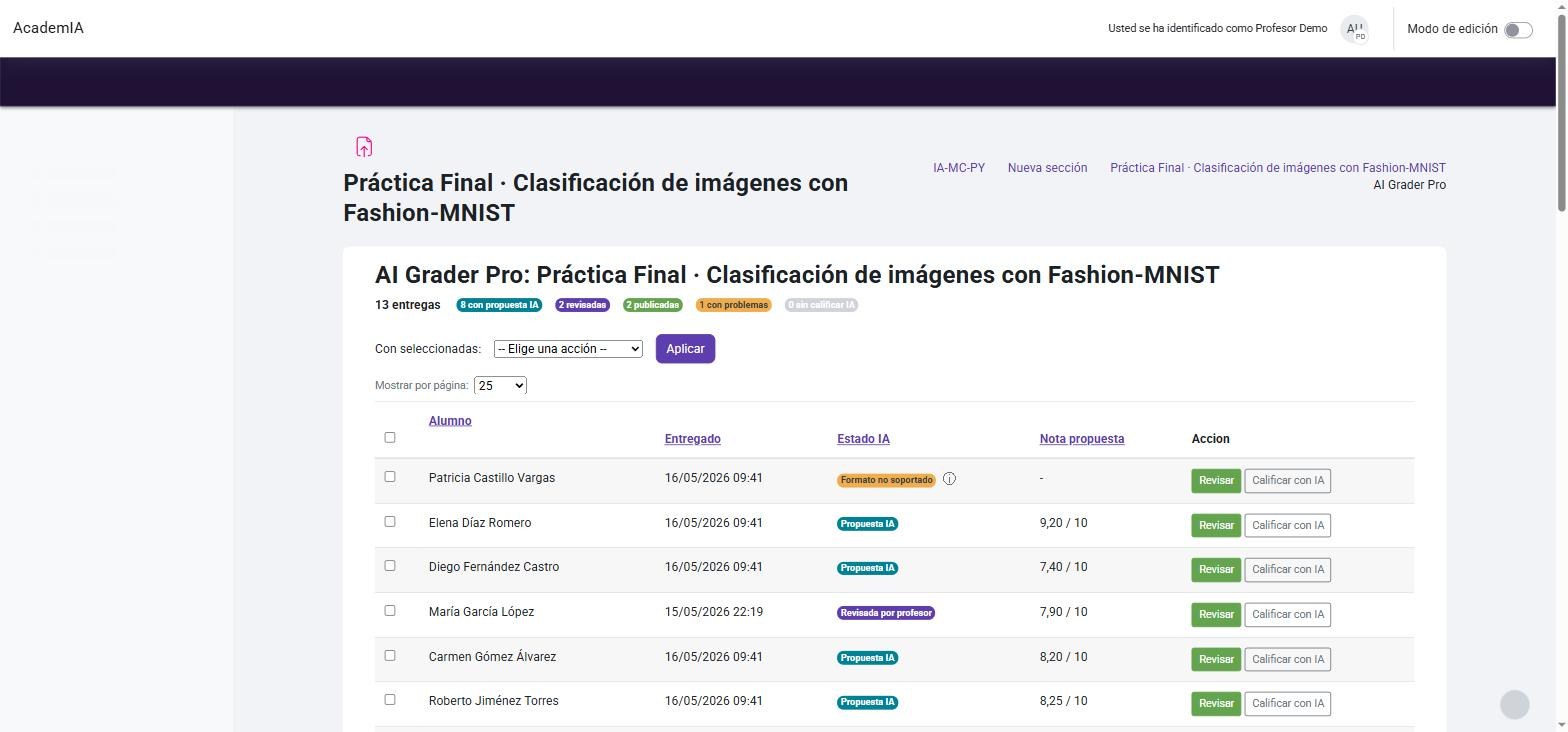Click Calificar con IA for Carmen Gómez Álvarez
The width and height of the screenshot is (1568, 732).
coord(1288,660)
